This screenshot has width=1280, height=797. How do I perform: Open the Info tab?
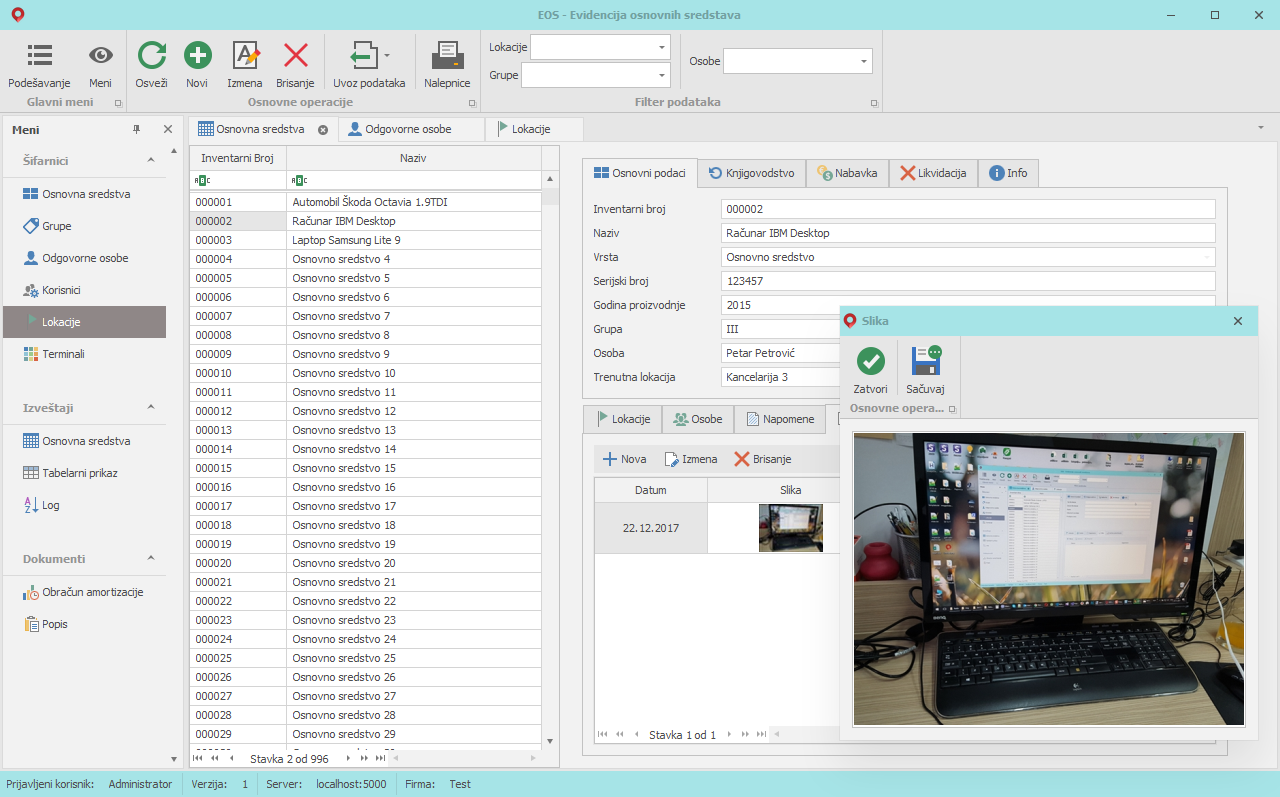1008,173
